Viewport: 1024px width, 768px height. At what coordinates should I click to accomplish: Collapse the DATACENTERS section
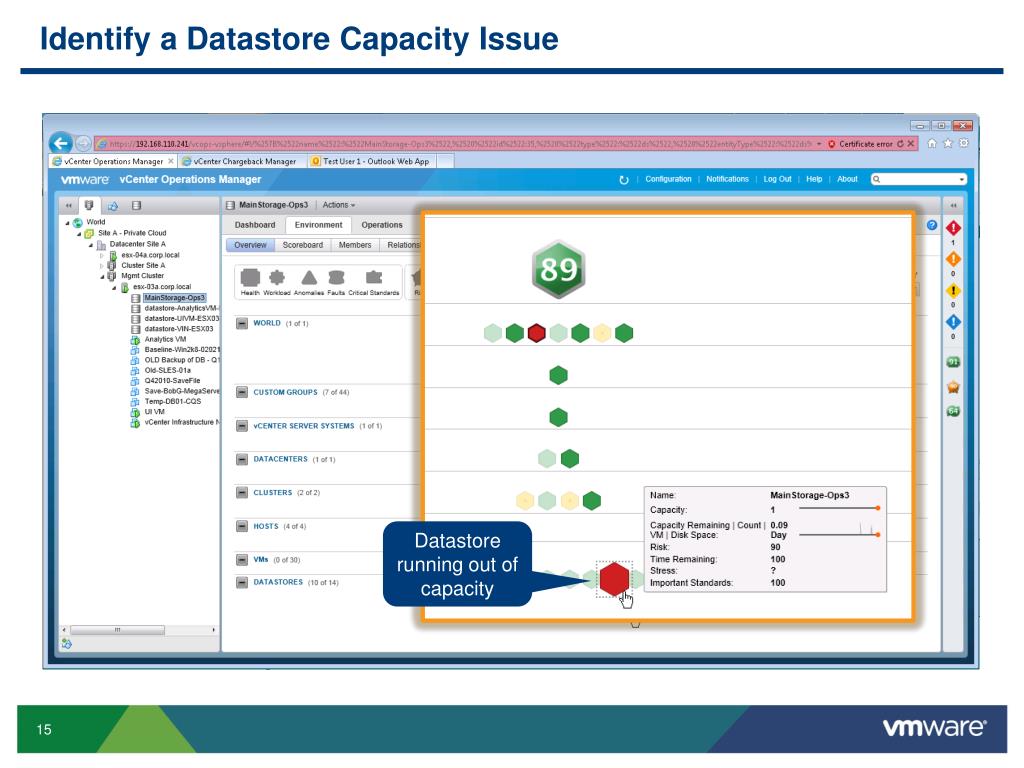tap(242, 459)
